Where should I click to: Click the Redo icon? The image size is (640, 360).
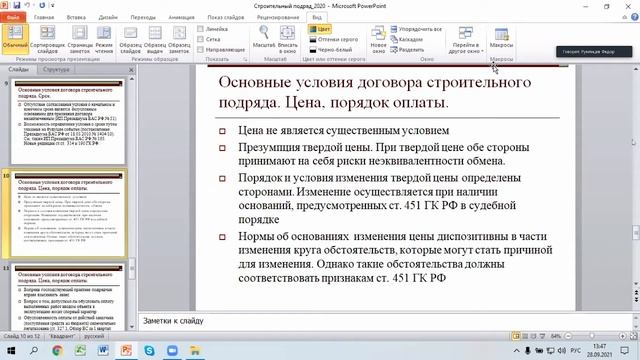pos(42,6)
